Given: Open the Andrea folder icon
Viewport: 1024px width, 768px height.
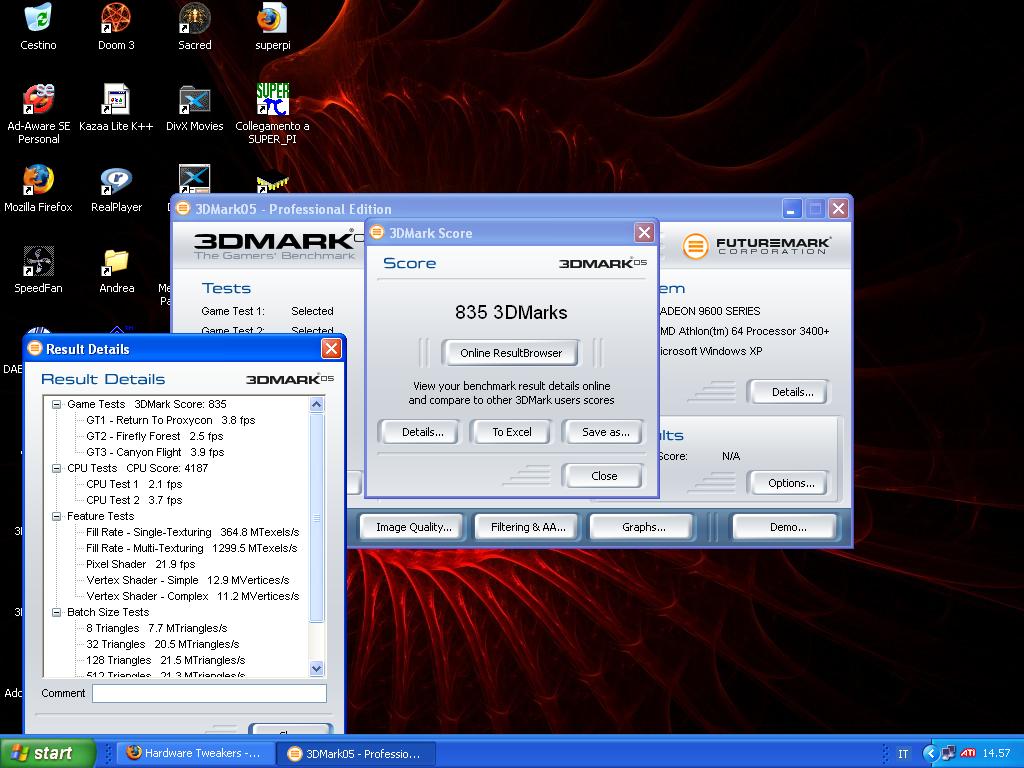Looking at the screenshot, I should (116, 270).
